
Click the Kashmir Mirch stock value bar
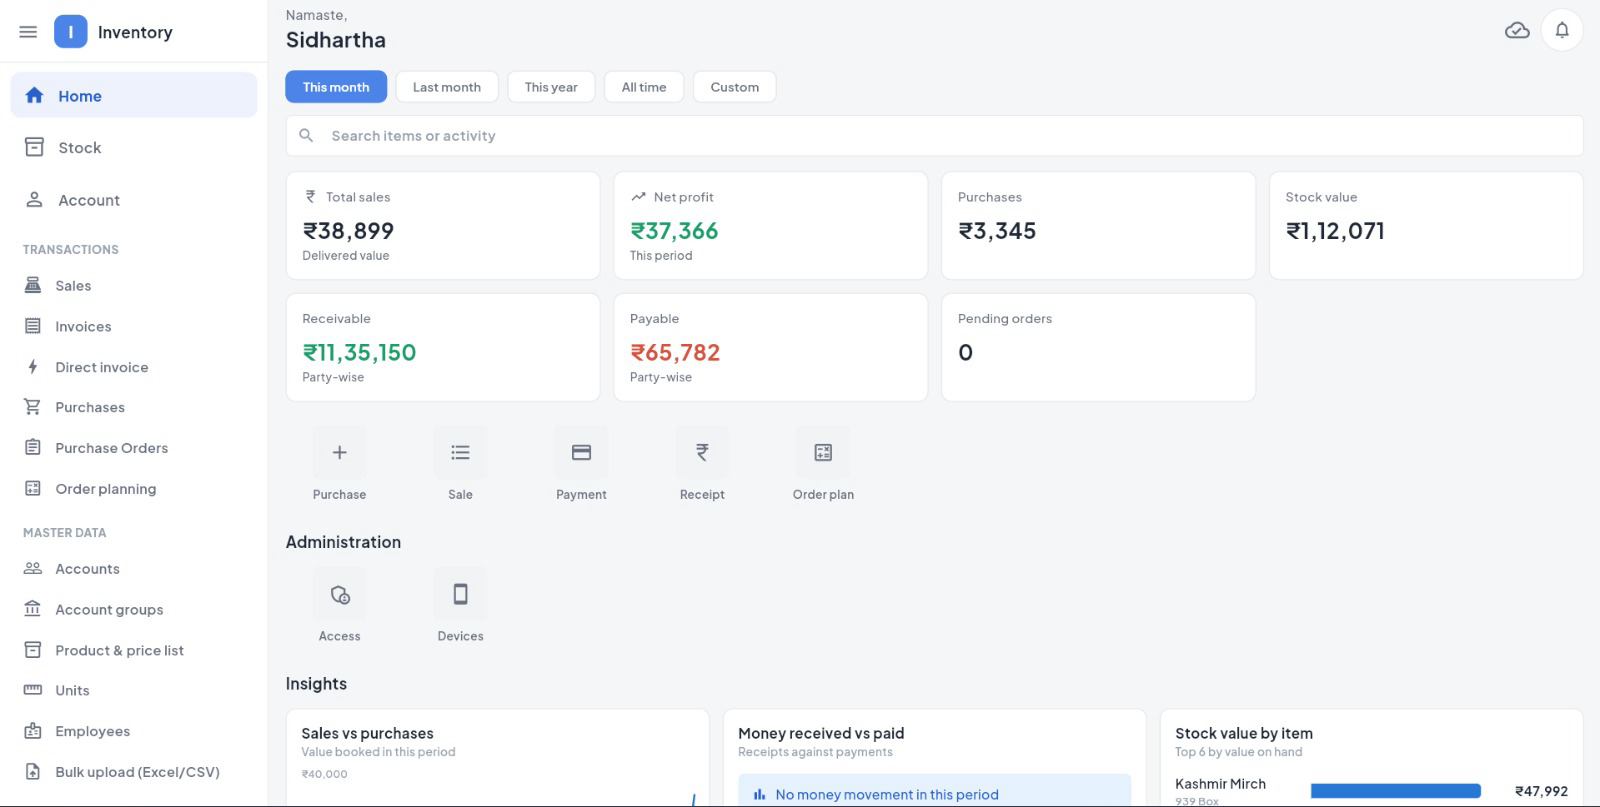coord(1395,791)
